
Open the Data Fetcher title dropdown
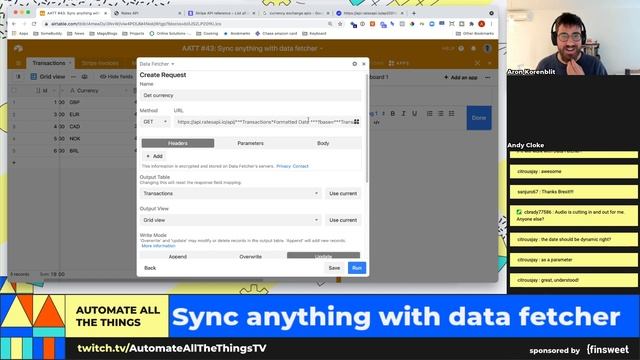point(157,64)
